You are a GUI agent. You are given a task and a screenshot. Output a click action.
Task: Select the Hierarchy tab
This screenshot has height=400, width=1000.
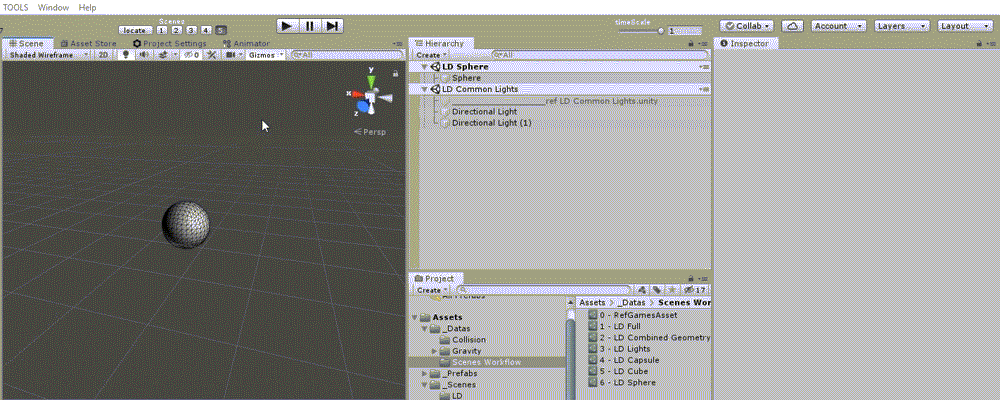[439, 43]
